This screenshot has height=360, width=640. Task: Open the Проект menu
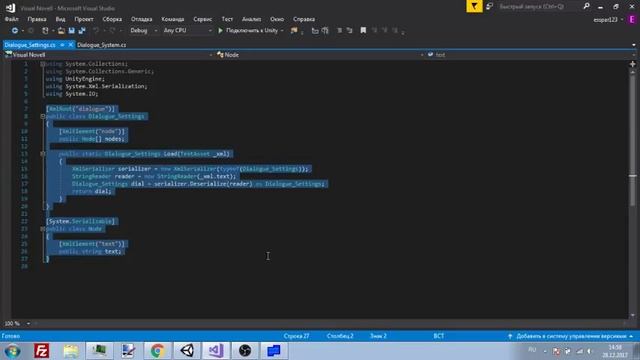click(84, 19)
